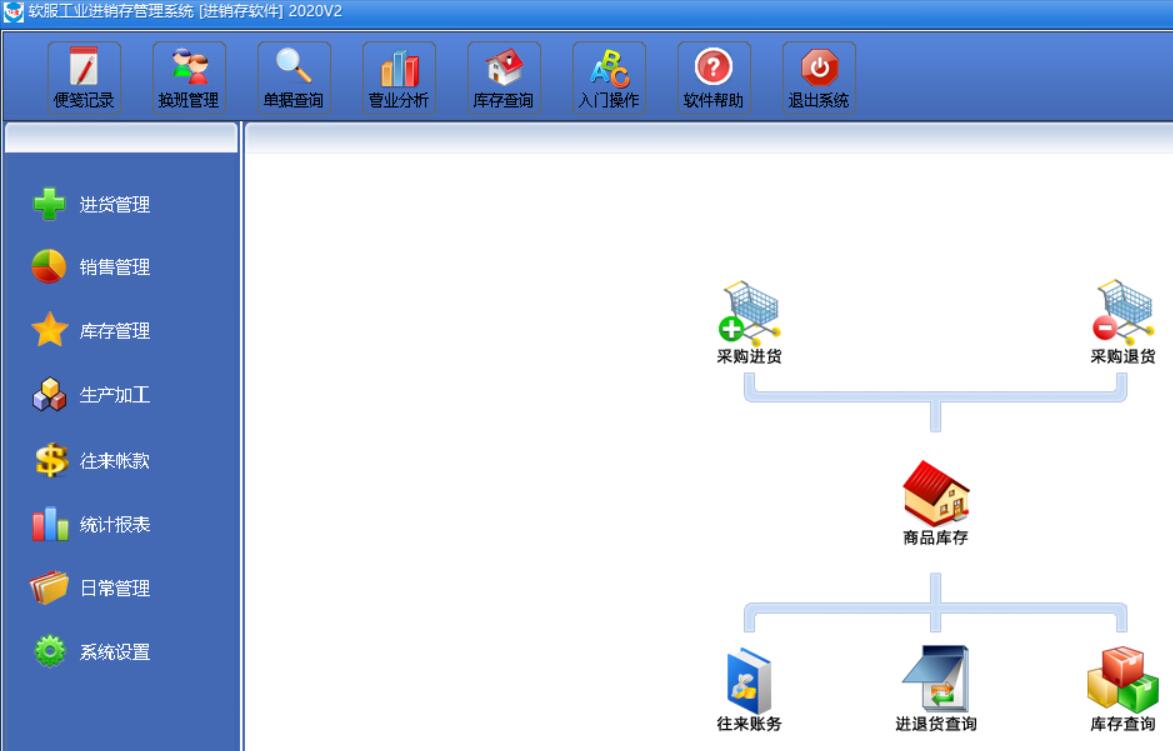Open 软件帮助 software help
Screen dimensions: 1173x751
click(713, 78)
